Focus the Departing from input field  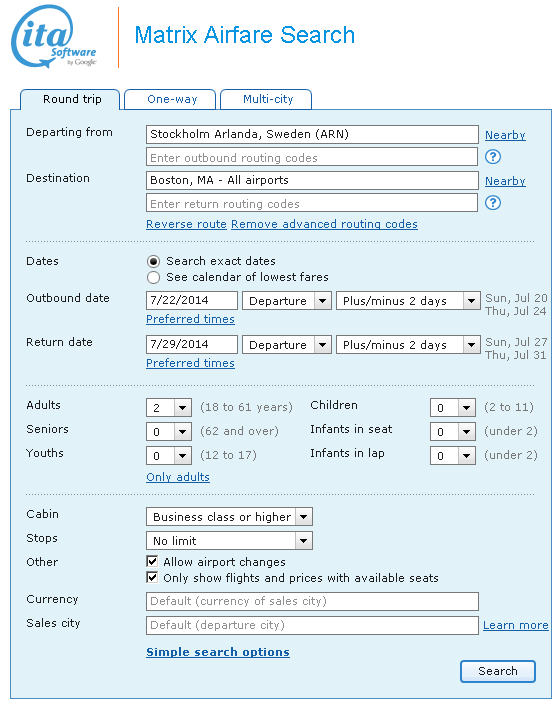click(x=312, y=134)
